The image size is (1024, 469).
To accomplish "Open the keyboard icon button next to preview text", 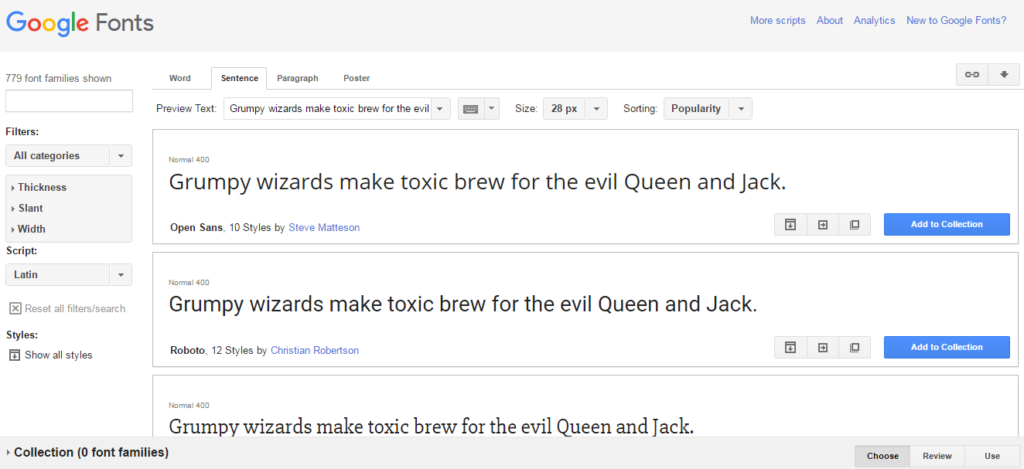I will pyautogui.click(x=471, y=109).
